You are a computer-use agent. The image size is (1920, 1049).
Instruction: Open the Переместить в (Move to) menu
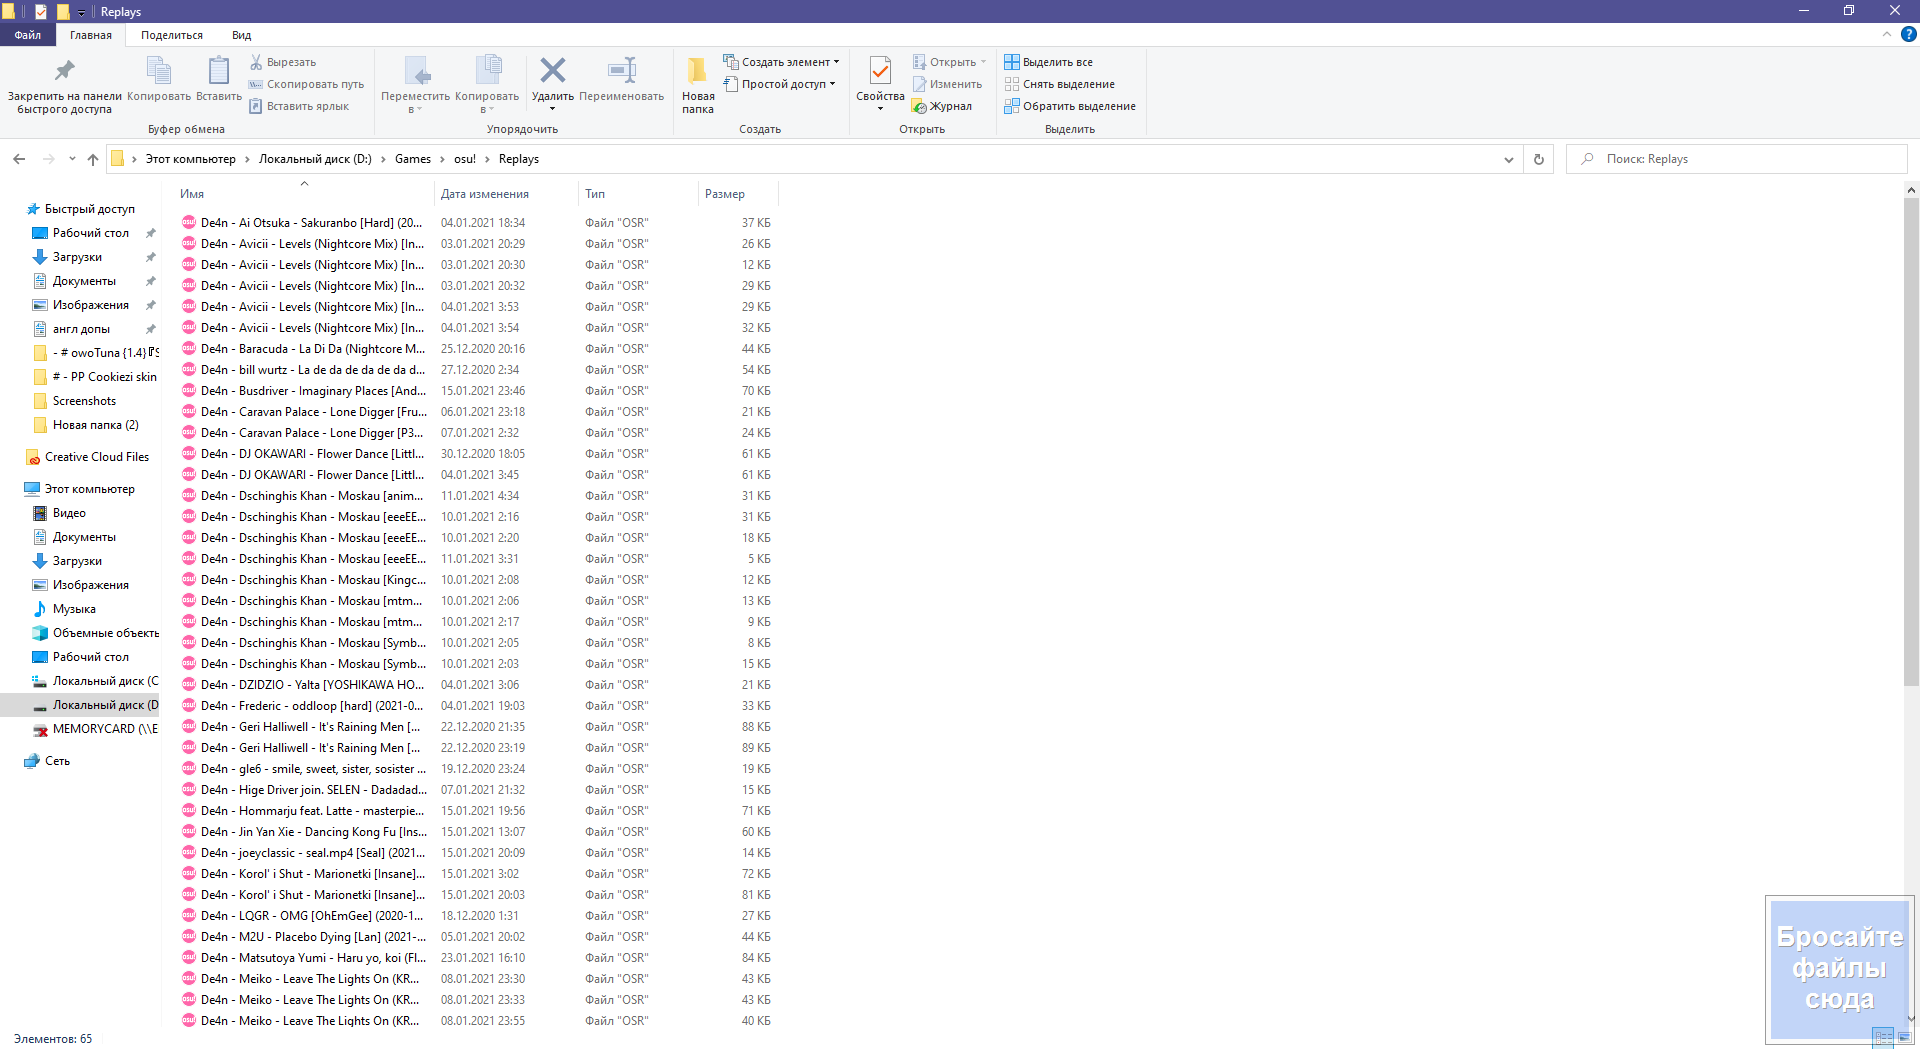[415, 84]
